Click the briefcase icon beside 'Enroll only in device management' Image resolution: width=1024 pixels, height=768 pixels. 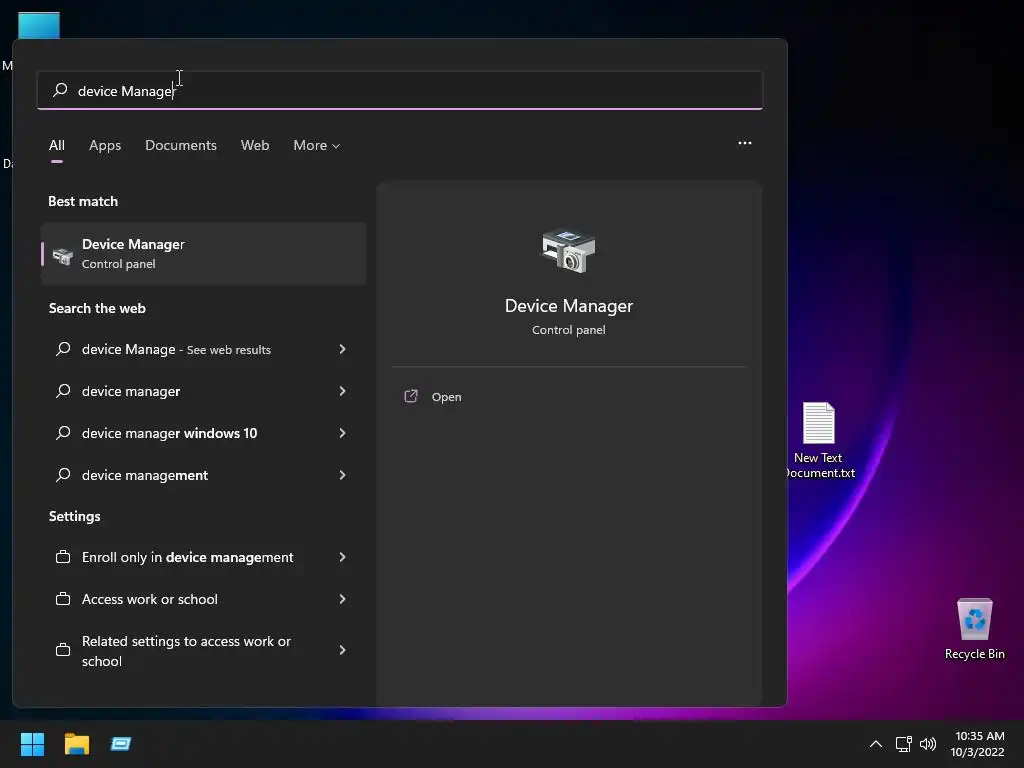coord(63,557)
